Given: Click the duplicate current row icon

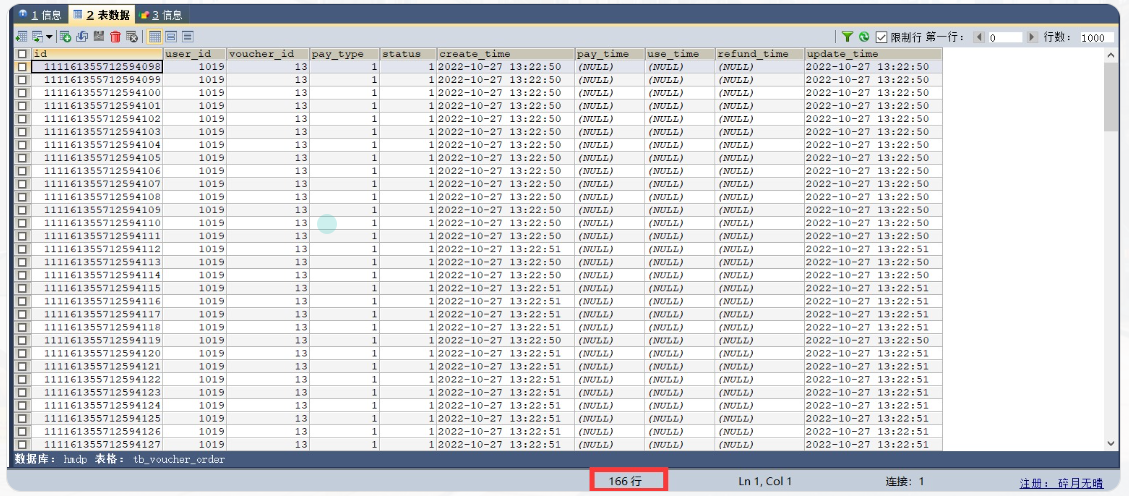Looking at the screenshot, I should (x=82, y=37).
